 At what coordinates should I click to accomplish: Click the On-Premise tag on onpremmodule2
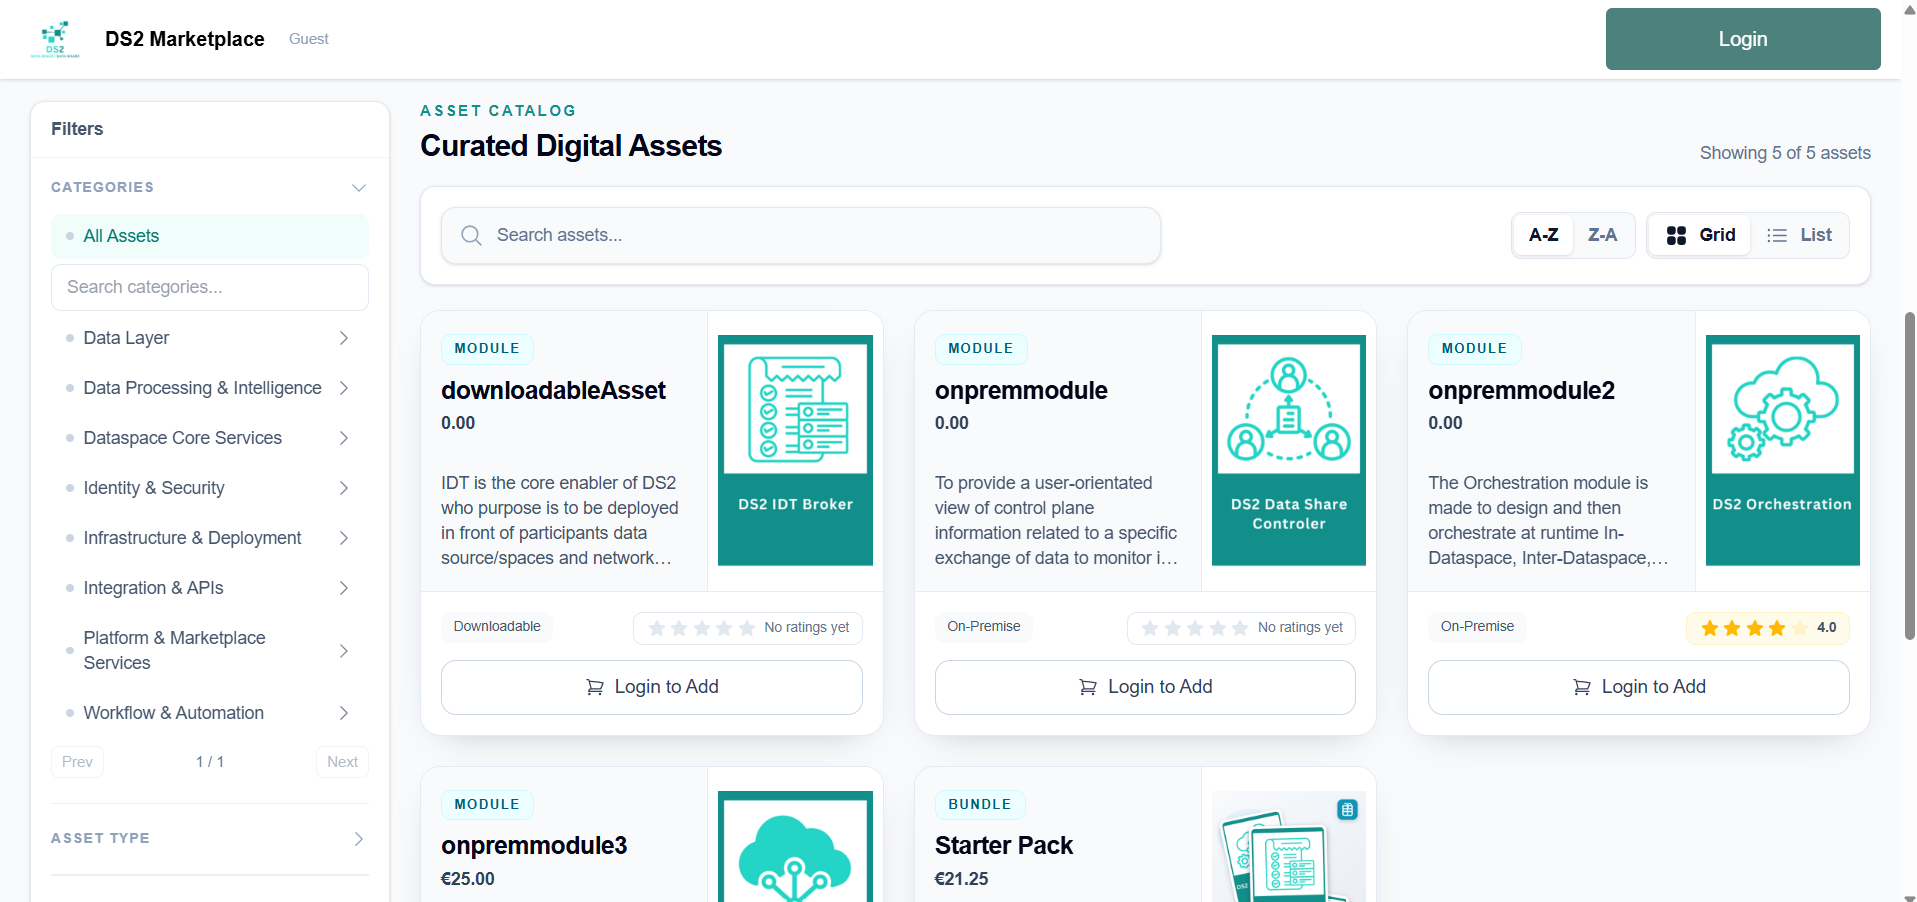(1477, 627)
